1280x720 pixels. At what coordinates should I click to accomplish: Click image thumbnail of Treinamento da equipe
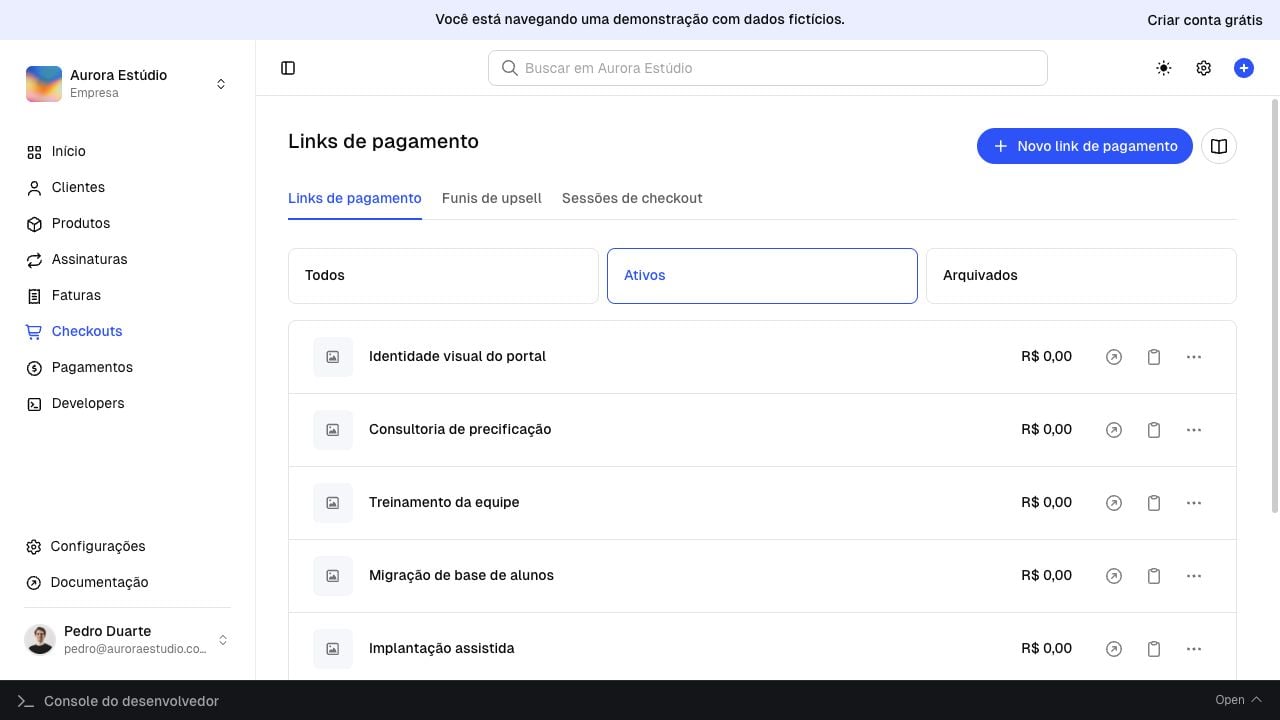point(333,503)
